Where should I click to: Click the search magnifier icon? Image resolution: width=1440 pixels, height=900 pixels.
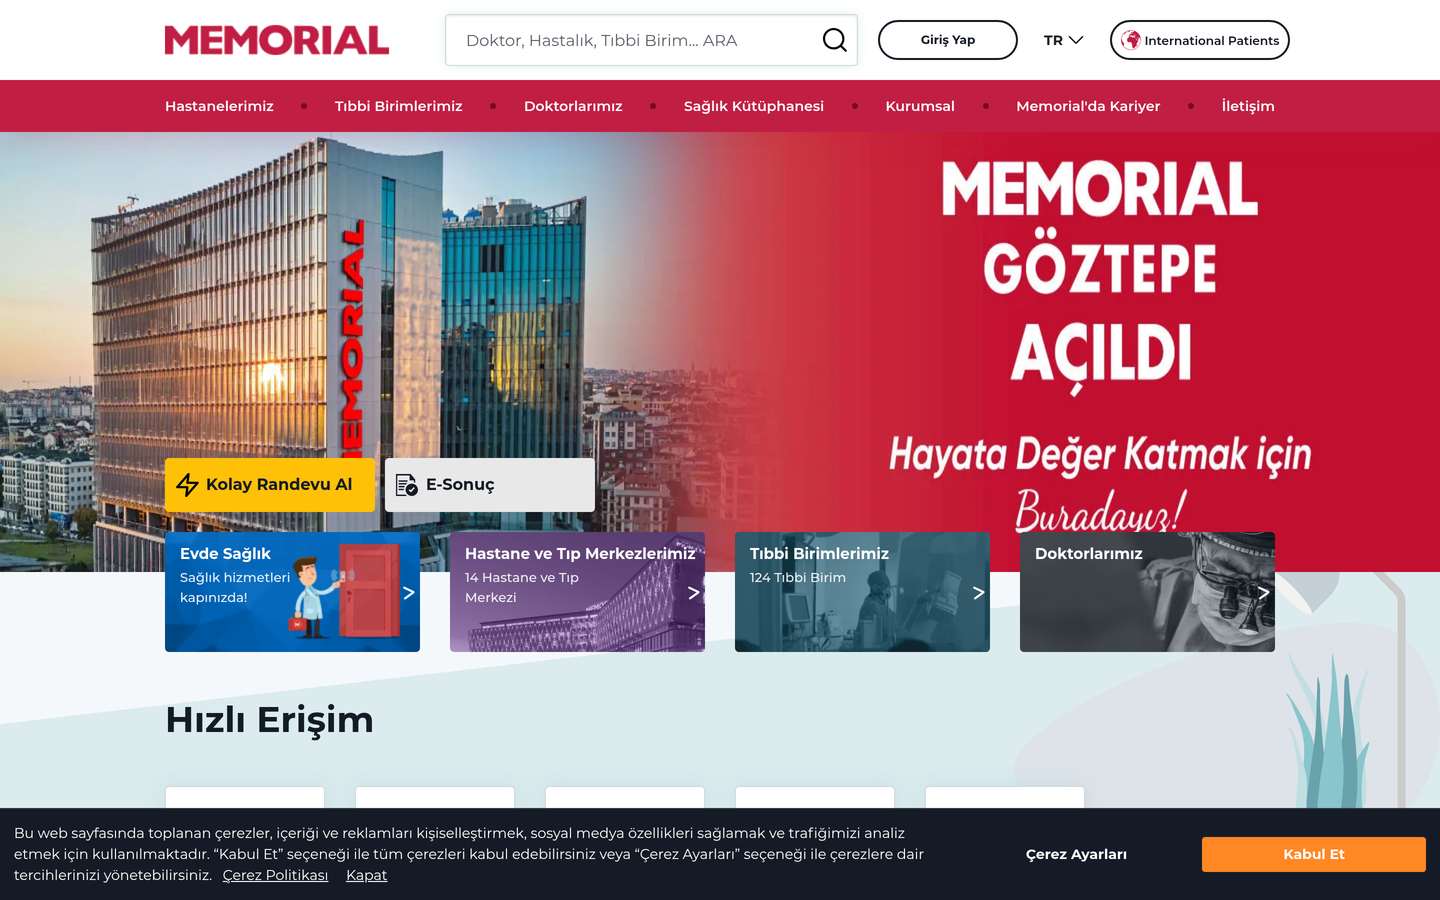tap(834, 40)
